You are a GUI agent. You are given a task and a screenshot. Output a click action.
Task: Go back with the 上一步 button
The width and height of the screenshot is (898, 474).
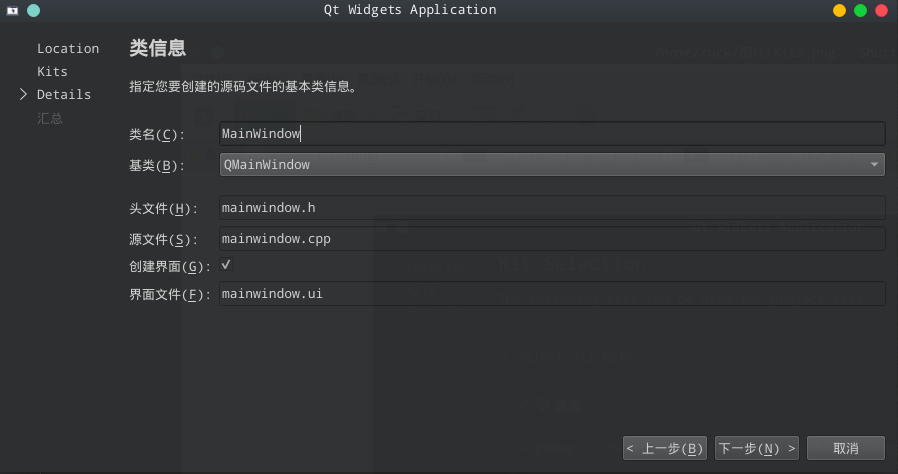pos(665,448)
